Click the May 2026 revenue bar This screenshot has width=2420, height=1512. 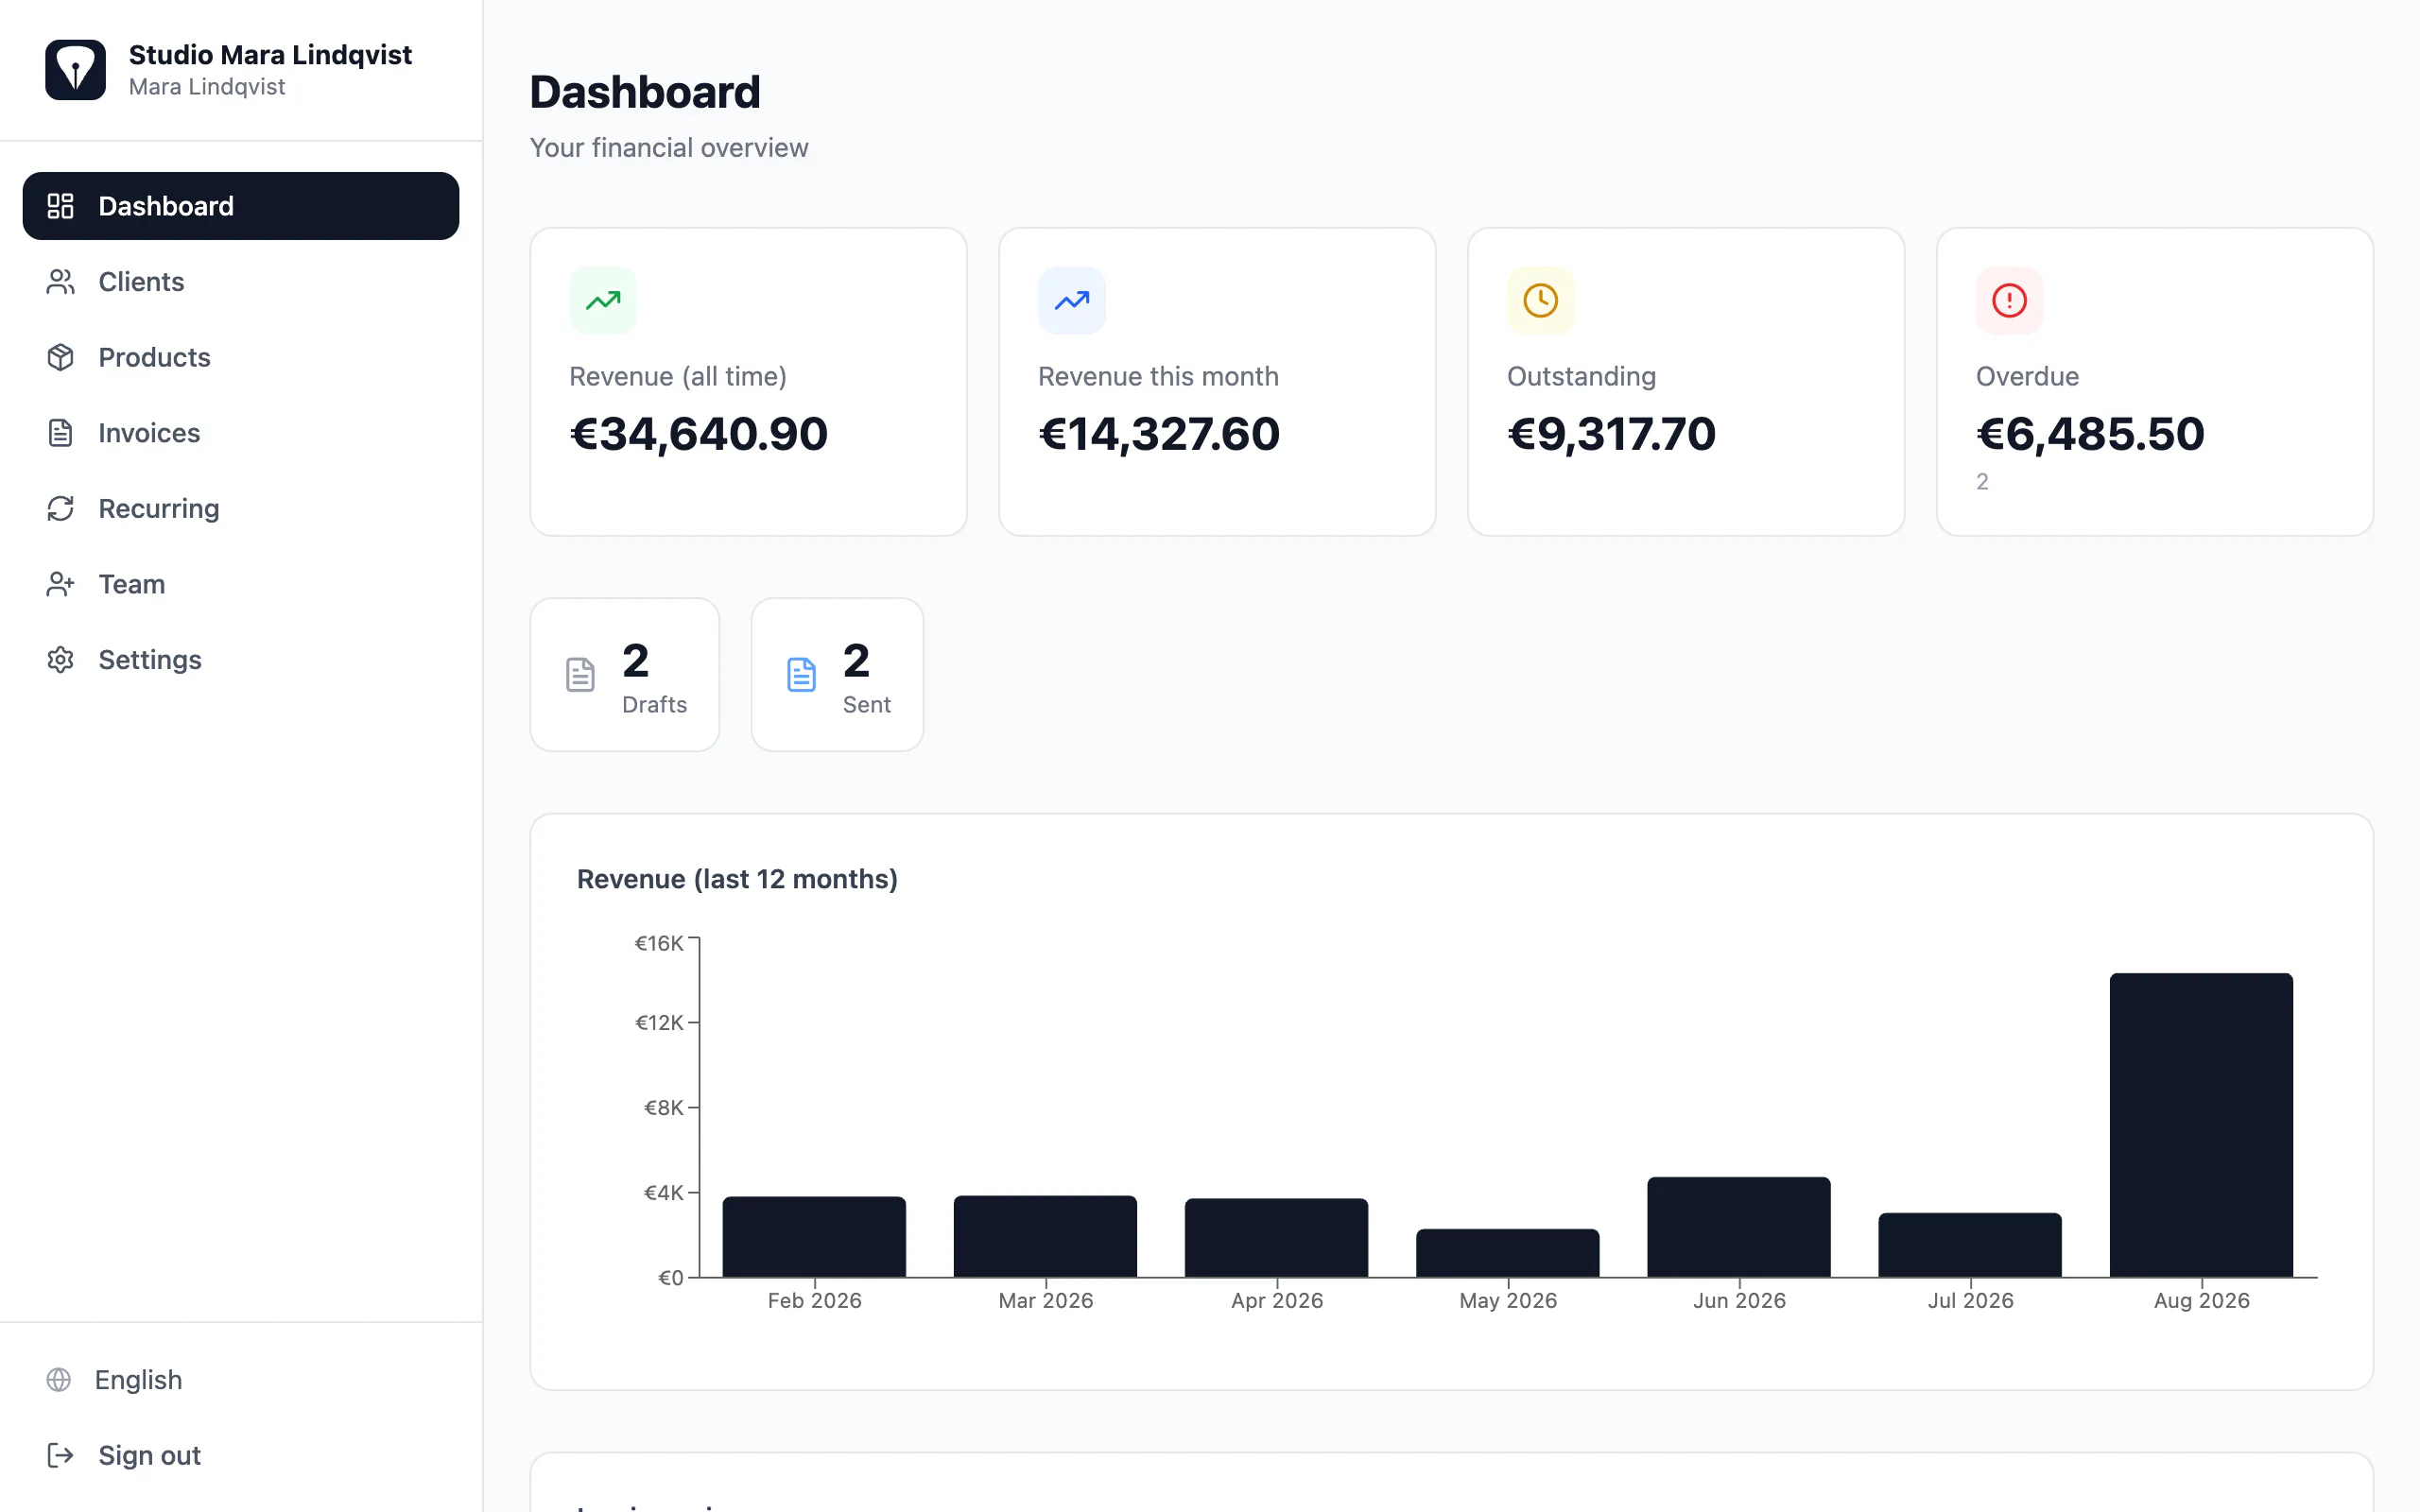point(1508,1253)
